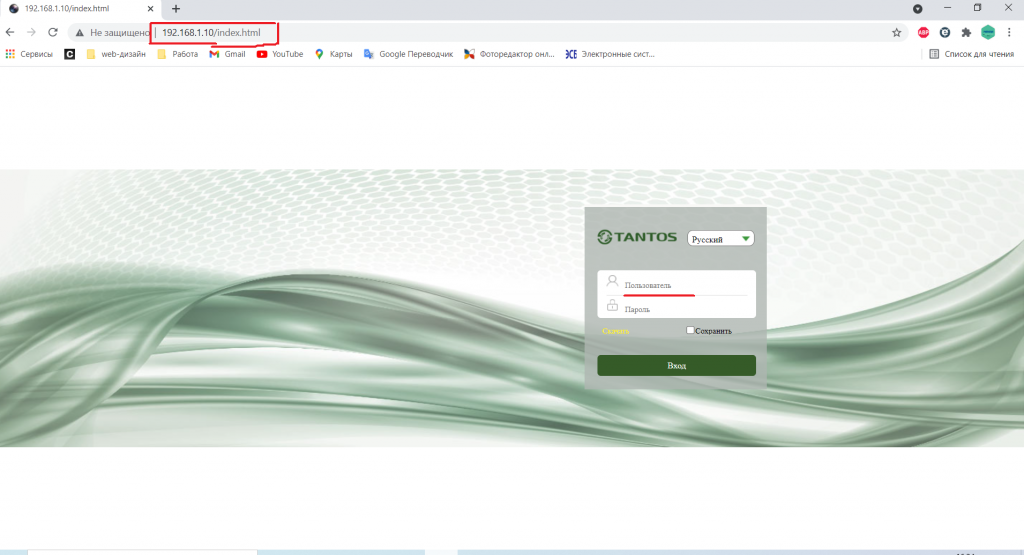1024x555 pixels.
Task: Open Список для чтения reading list
Action: (971, 54)
